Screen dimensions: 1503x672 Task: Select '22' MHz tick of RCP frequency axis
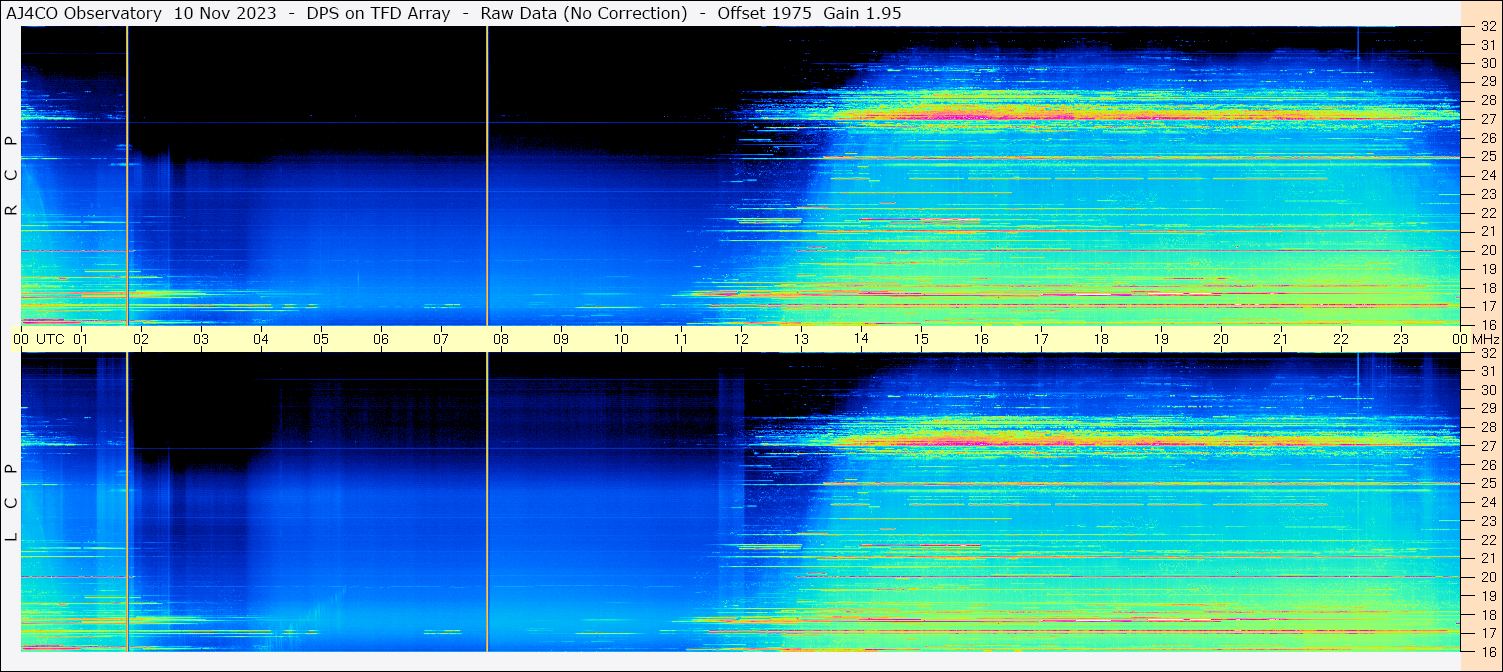point(1487,213)
